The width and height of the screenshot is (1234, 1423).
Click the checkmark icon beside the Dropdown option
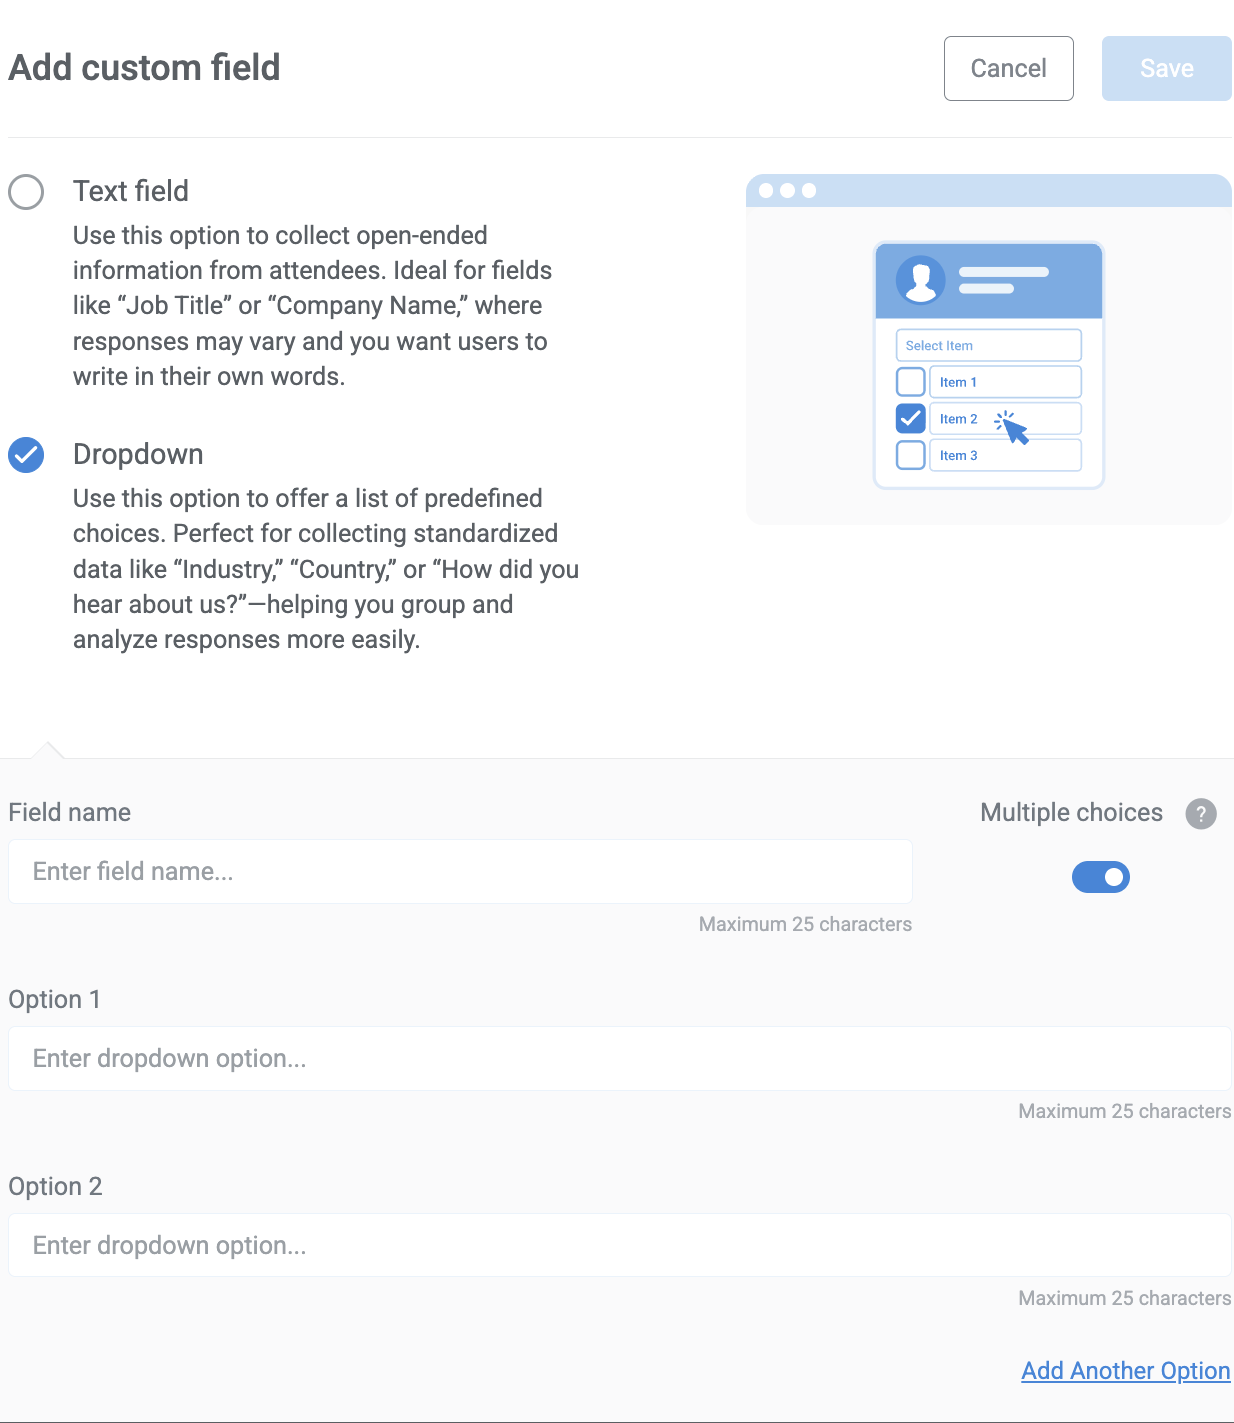[x=26, y=455]
